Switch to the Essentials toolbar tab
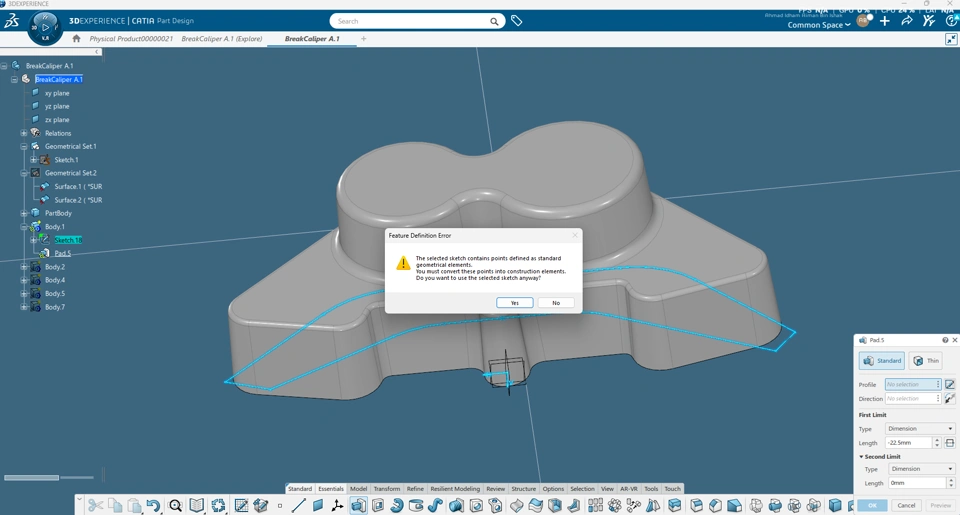 (331, 489)
